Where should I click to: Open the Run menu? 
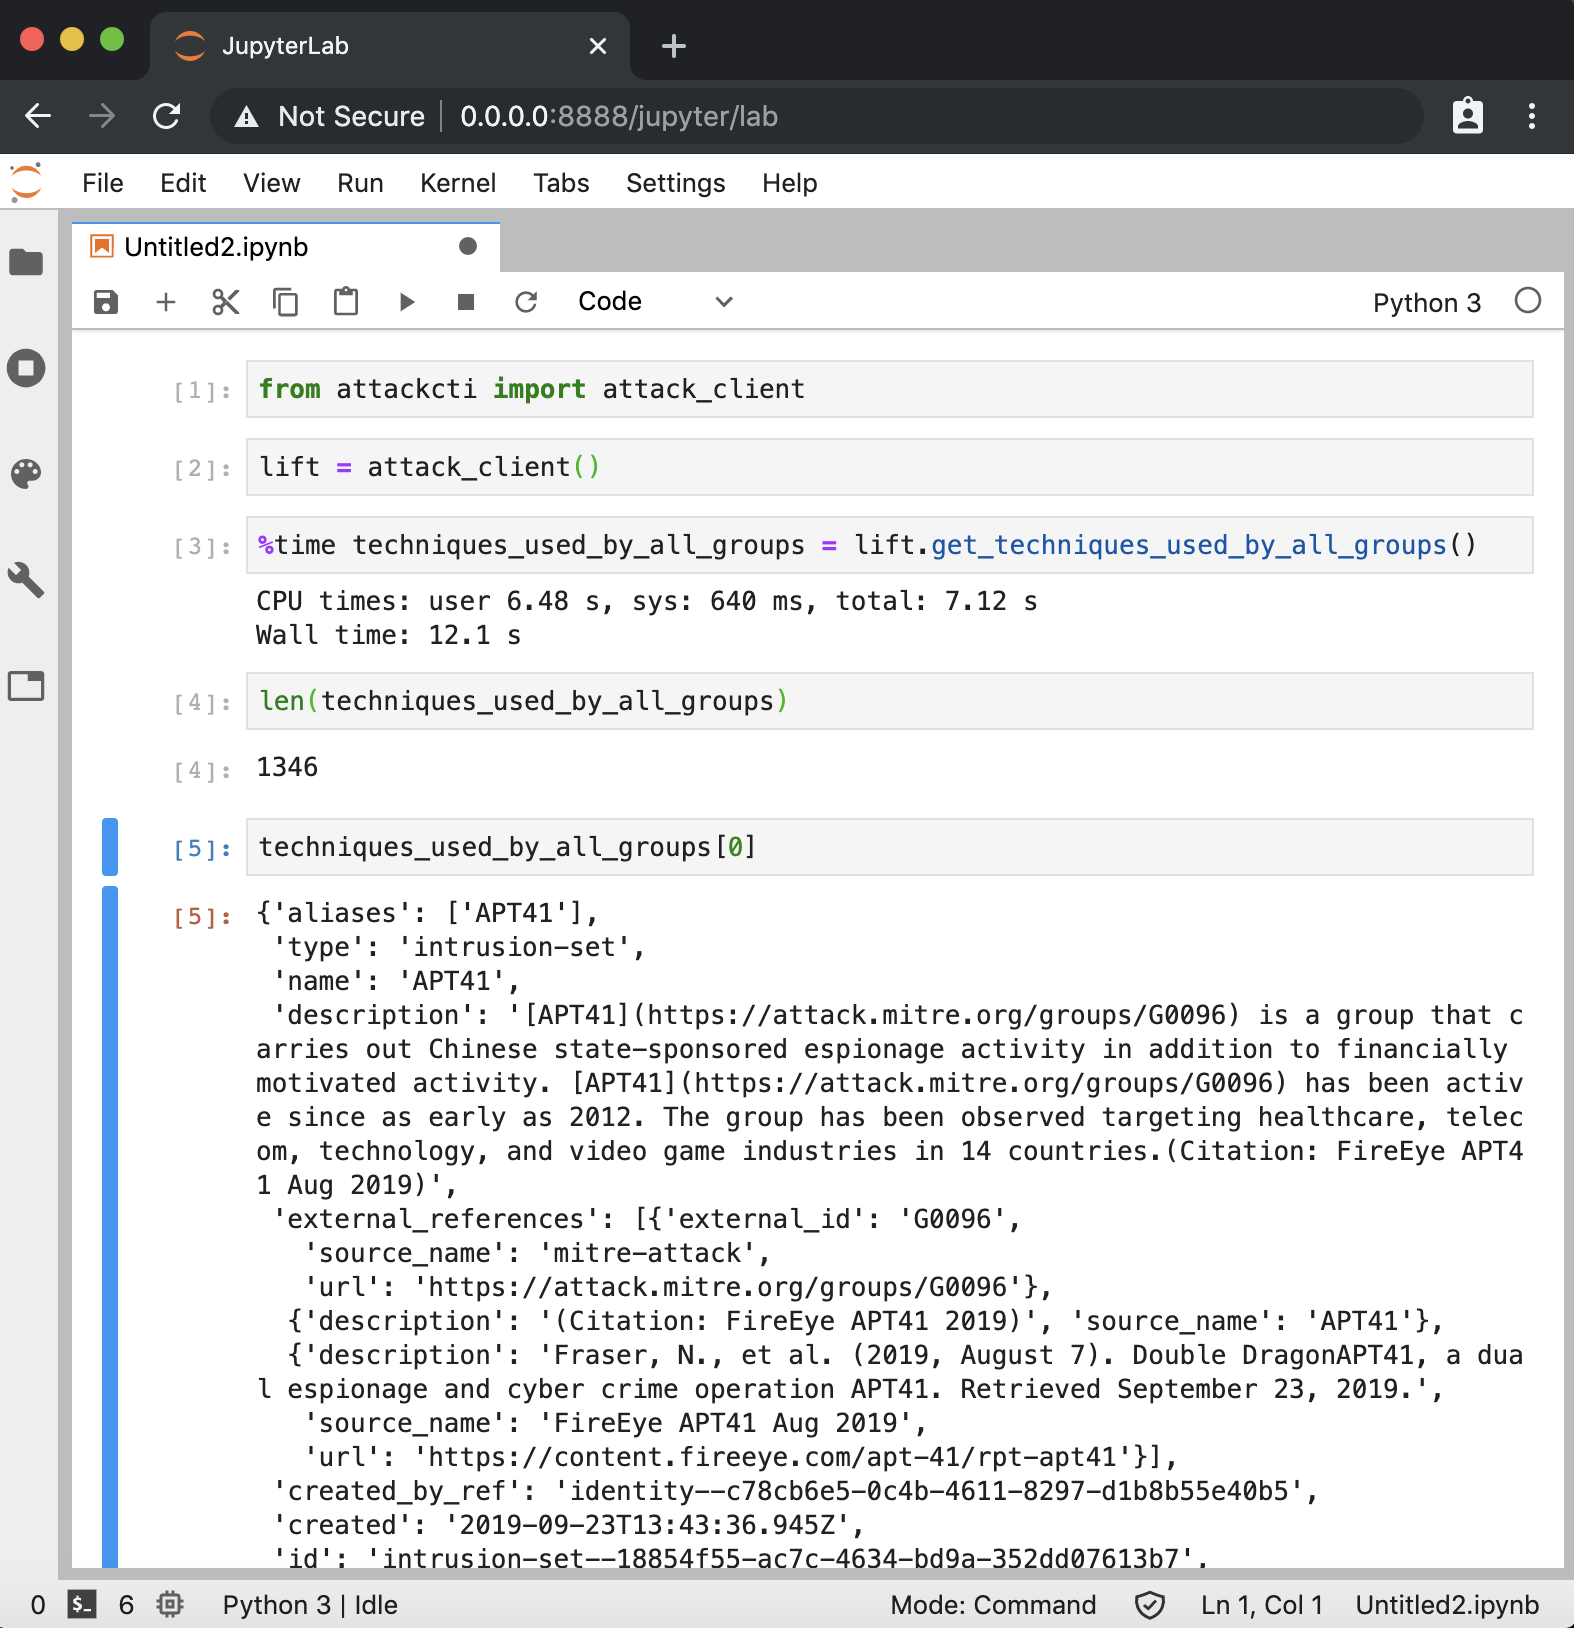[x=360, y=183]
